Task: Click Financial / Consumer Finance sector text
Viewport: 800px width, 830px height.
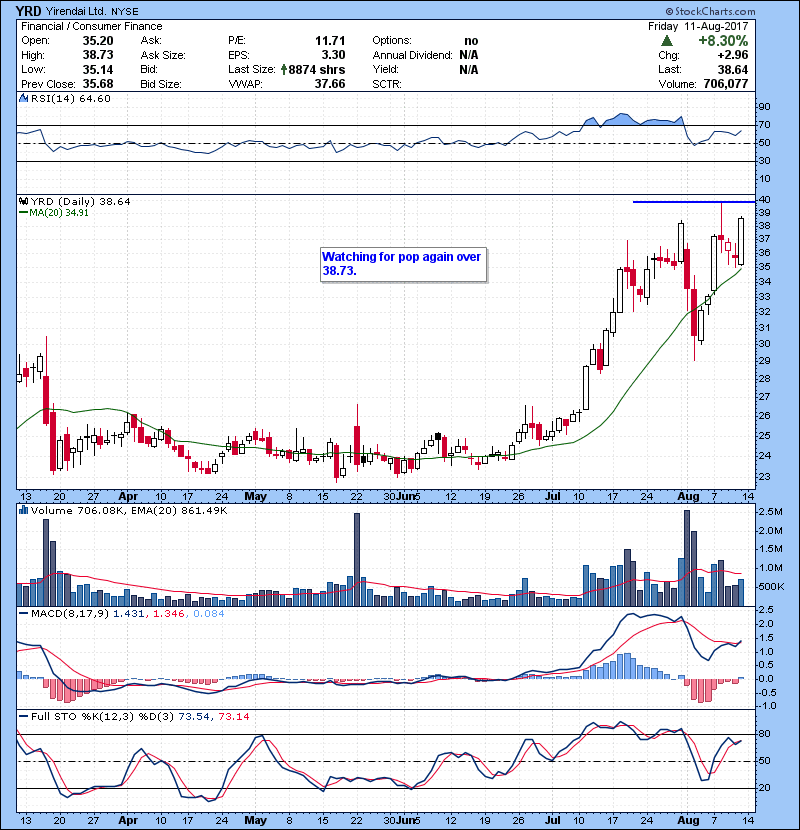Action: click(92, 26)
